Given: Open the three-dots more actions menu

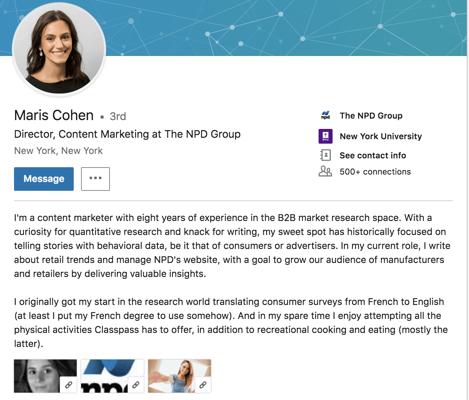Looking at the screenshot, I should tap(95, 179).
